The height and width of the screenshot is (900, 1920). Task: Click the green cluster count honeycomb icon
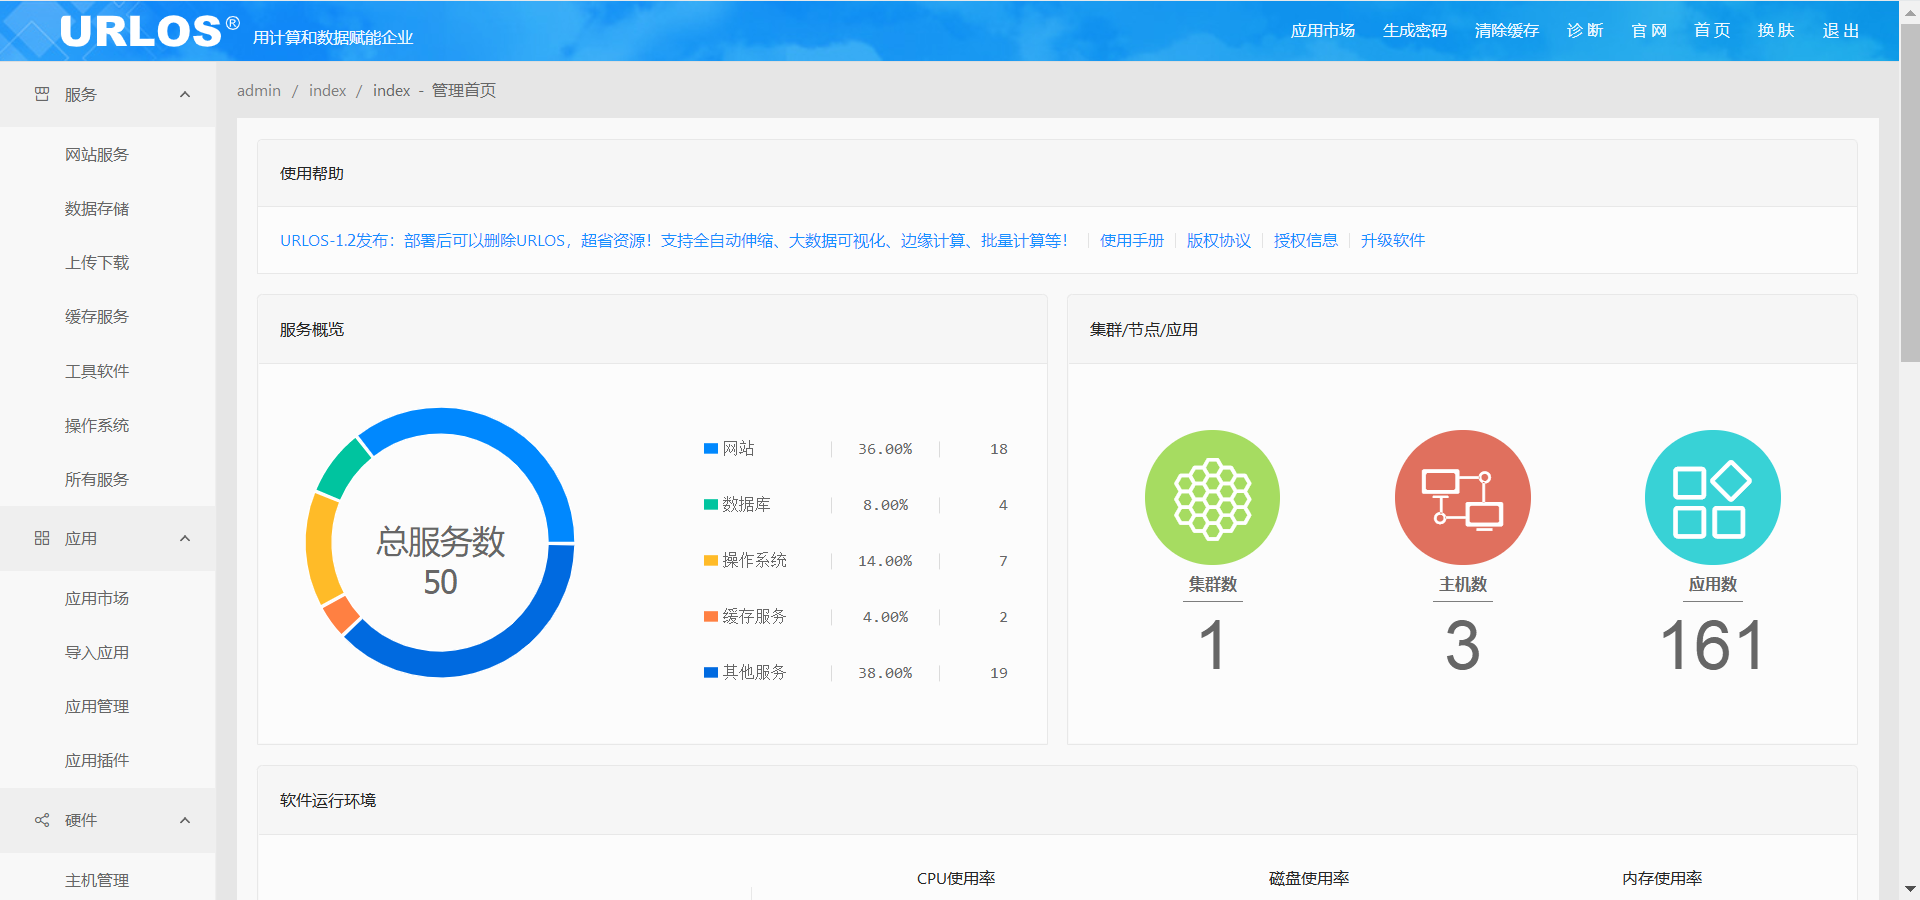click(x=1212, y=497)
